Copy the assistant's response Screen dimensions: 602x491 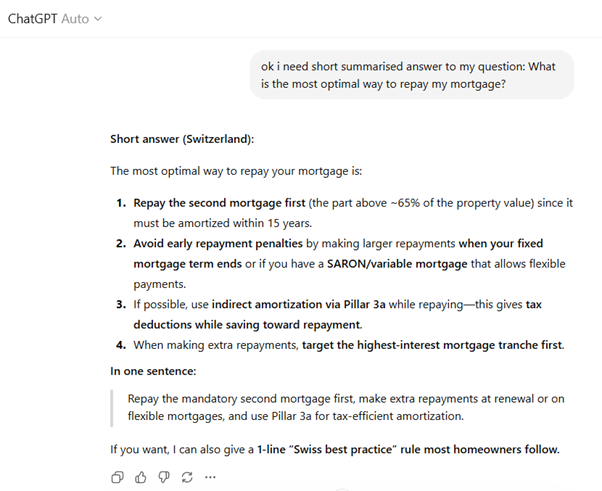point(117,477)
